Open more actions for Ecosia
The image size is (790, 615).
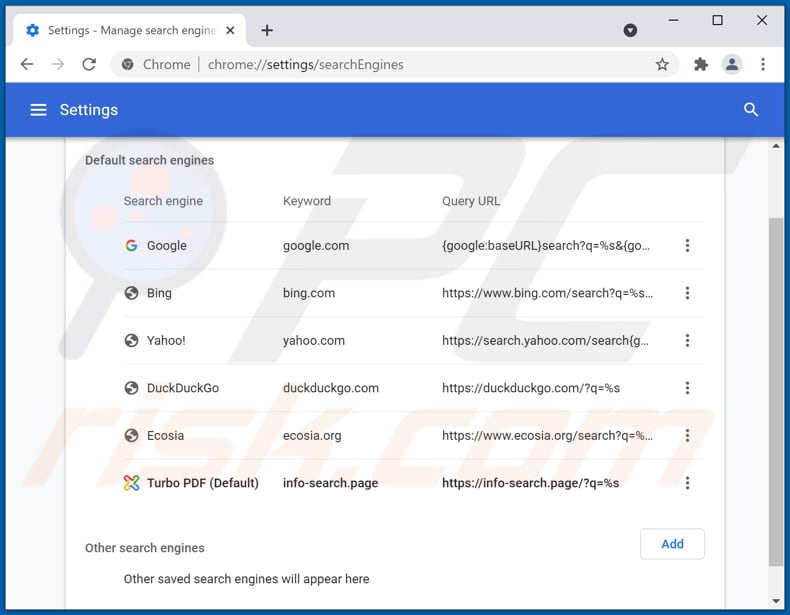pos(687,436)
